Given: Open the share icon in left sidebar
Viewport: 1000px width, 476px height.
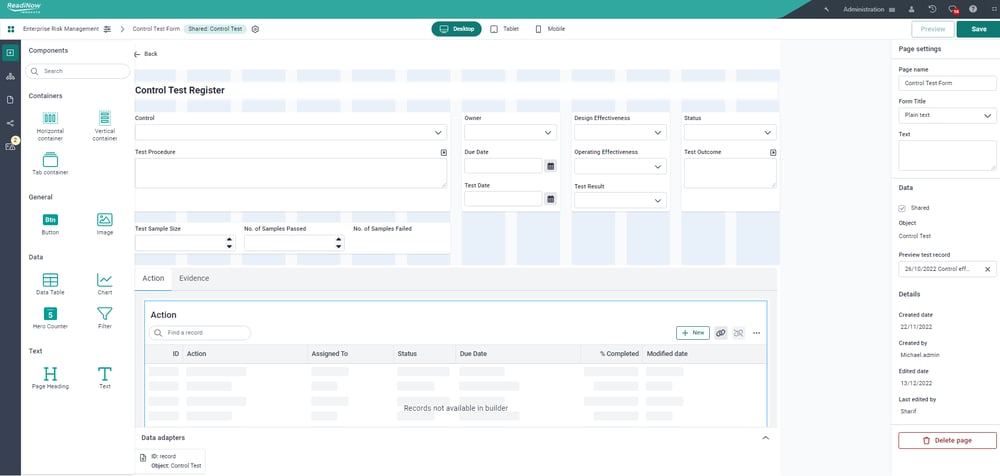Looking at the screenshot, I should (x=10, y=123).
